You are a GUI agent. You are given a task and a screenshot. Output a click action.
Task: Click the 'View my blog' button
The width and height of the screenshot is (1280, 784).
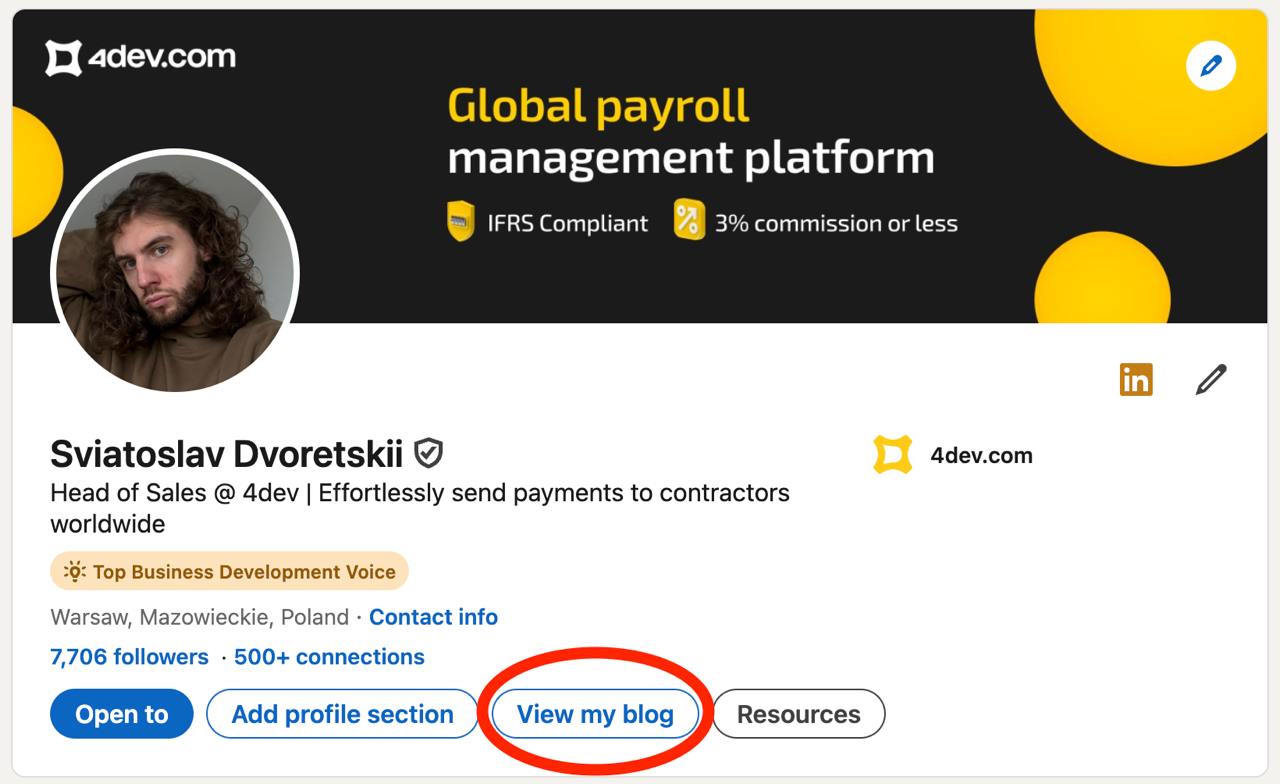tap(595, 714)
